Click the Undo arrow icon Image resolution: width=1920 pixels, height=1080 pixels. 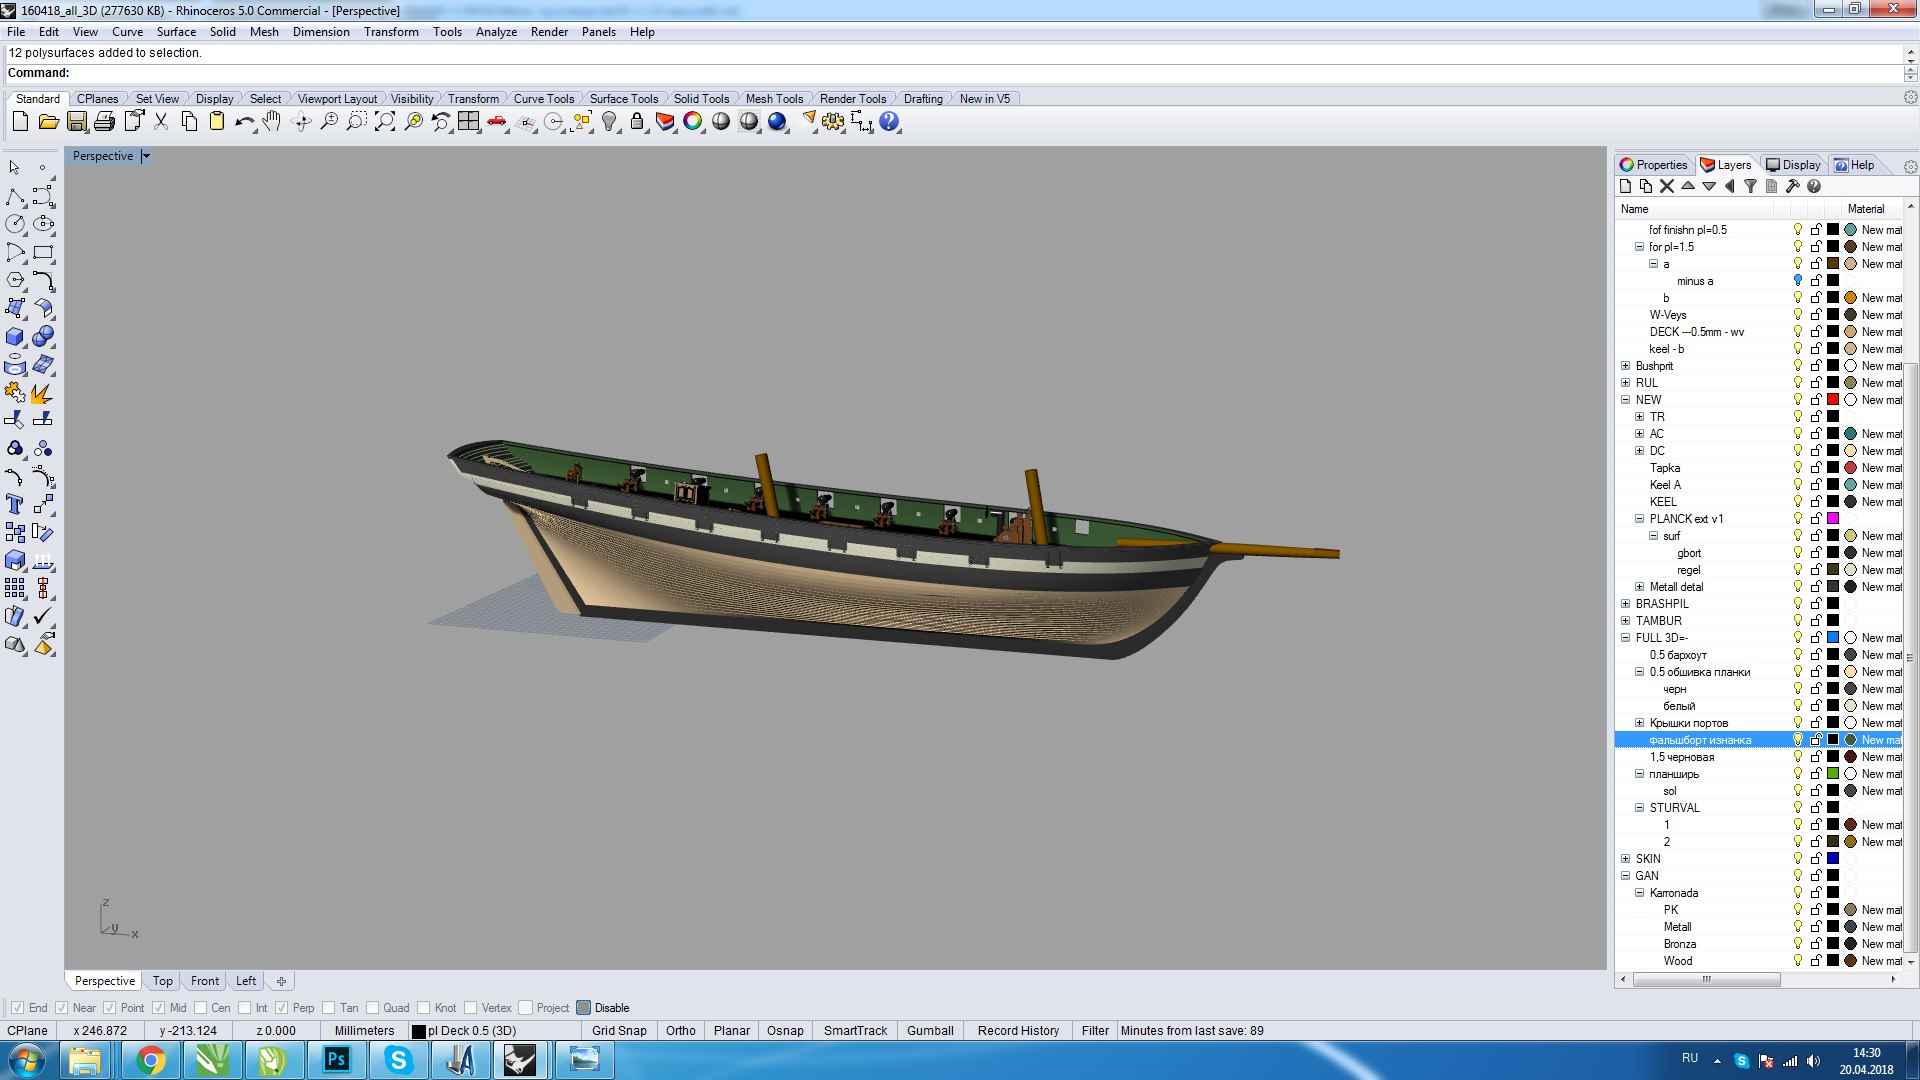[x=244, y=122]
